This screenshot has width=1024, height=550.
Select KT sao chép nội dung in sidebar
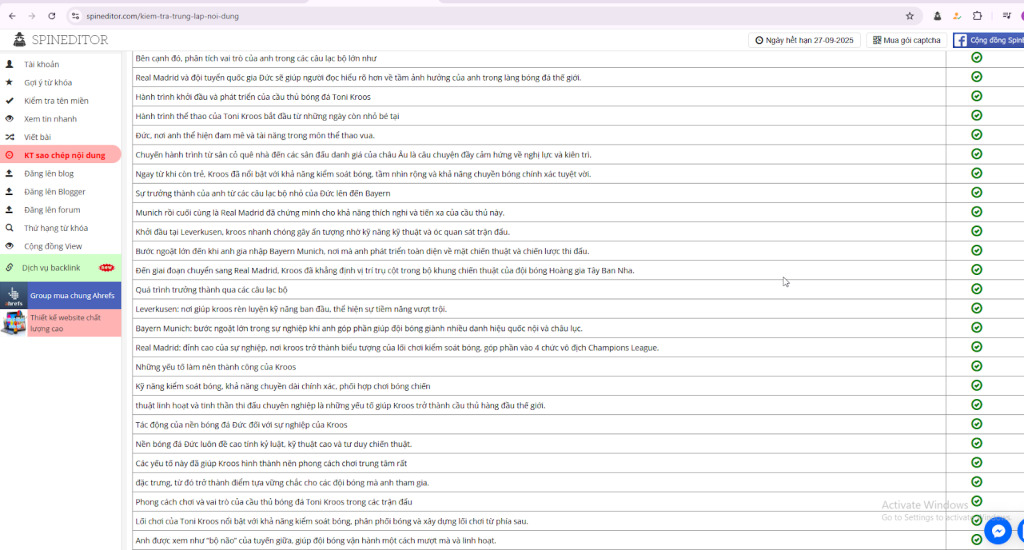(64, 155)
